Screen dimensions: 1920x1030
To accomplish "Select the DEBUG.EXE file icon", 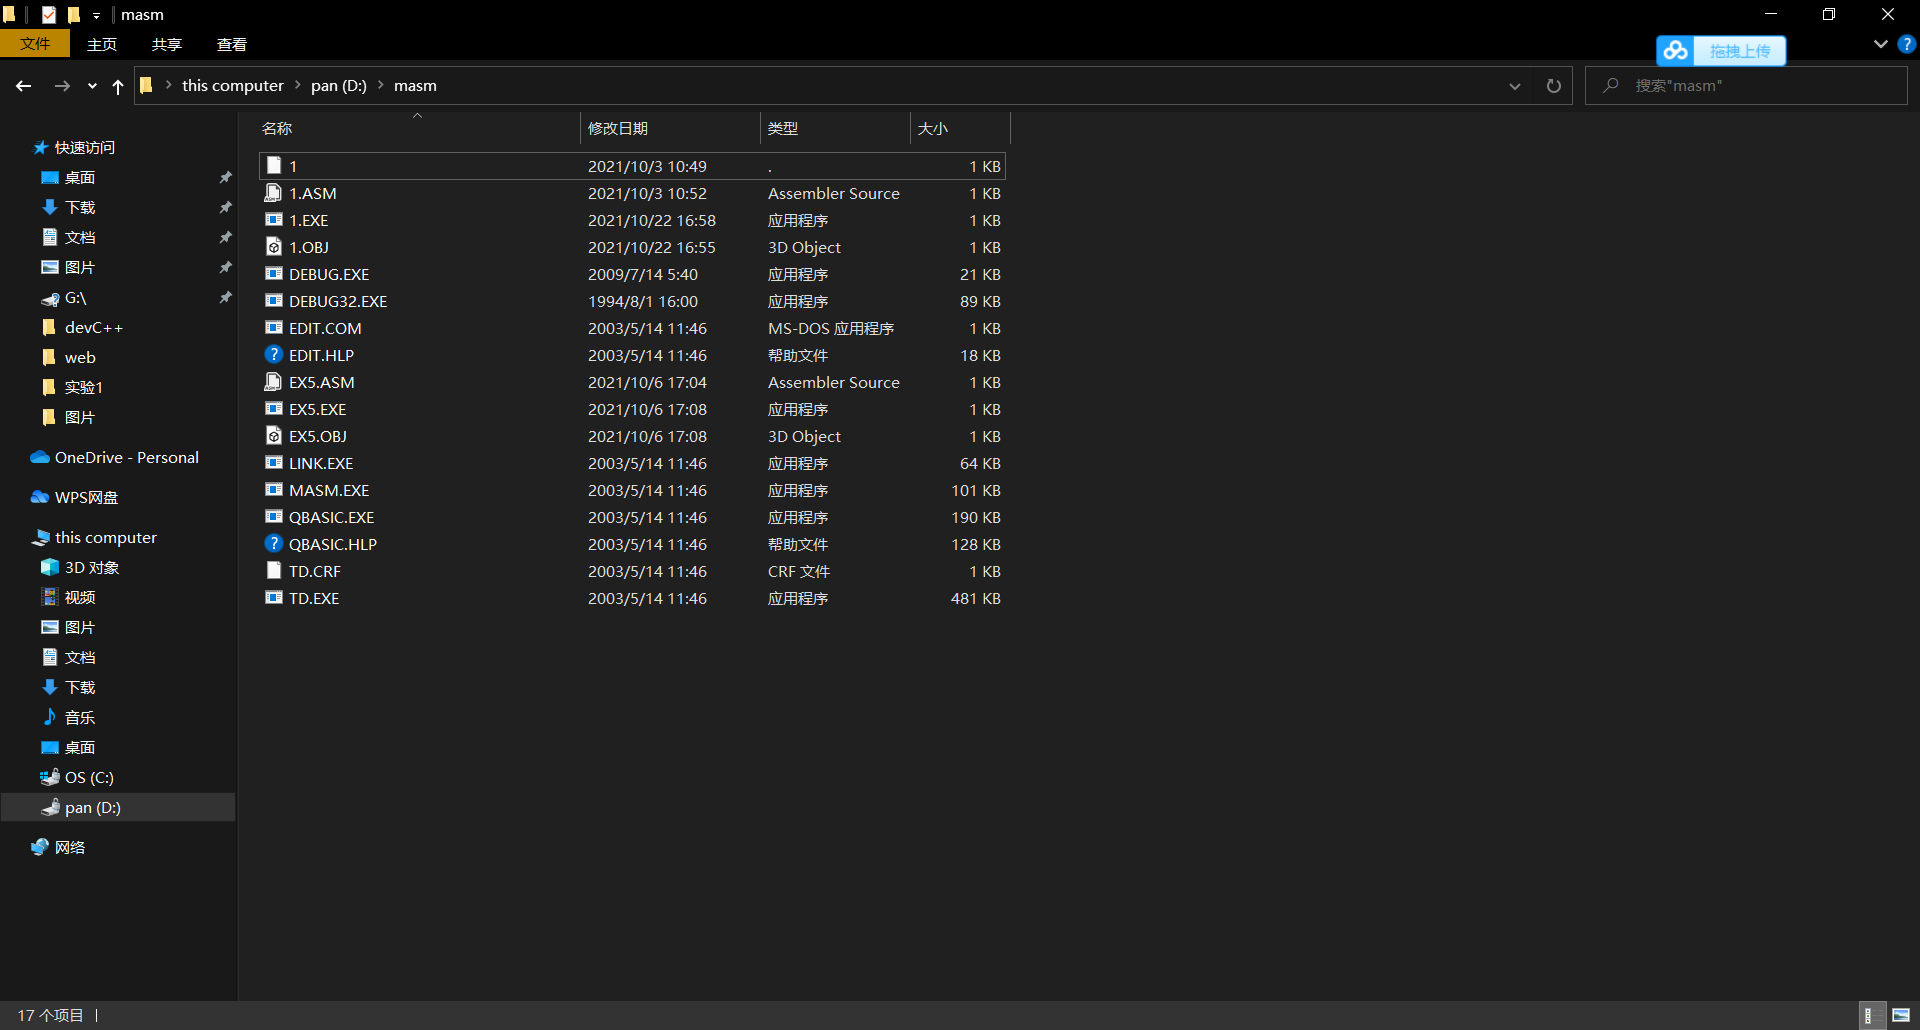I will pyautogui.click(x=273, y=274).
